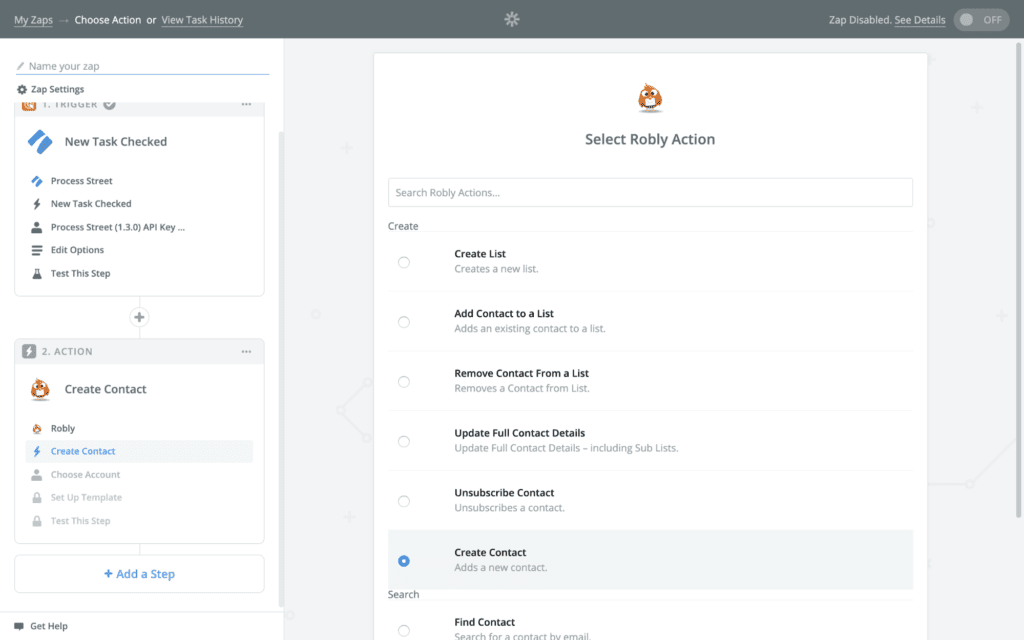Click the small Robly icon in action step
Image resolution: width=1024 pixels, height=640 pixels.
[37, 428]
